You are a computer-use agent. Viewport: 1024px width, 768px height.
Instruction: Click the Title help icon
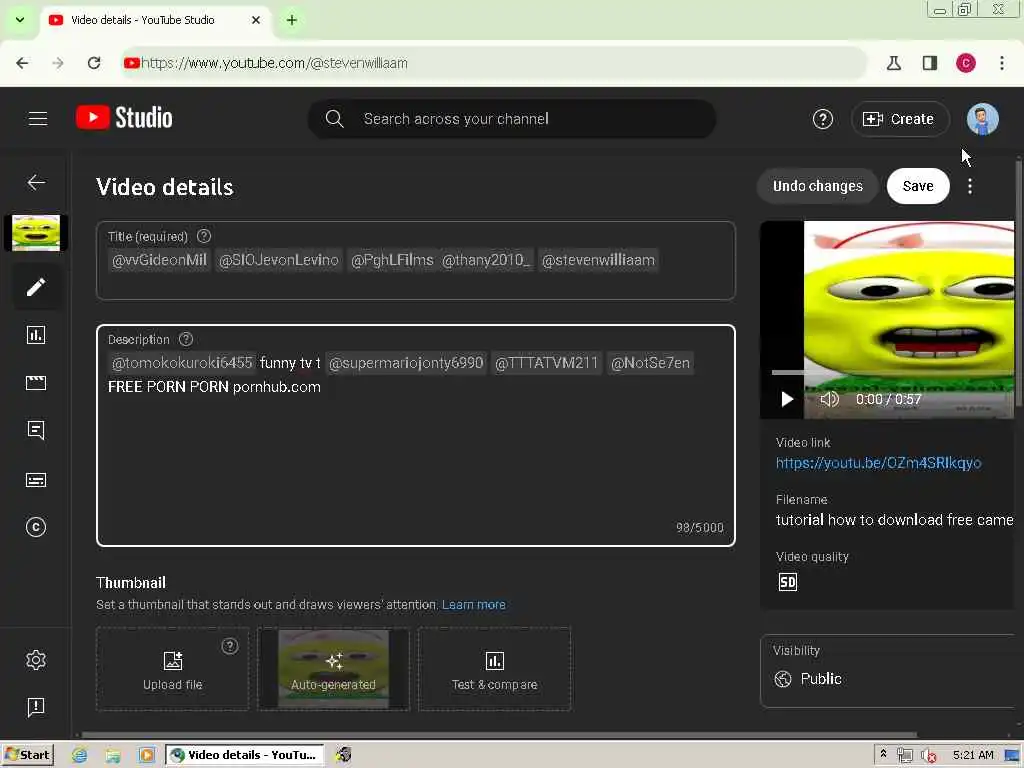coord(204,236)
